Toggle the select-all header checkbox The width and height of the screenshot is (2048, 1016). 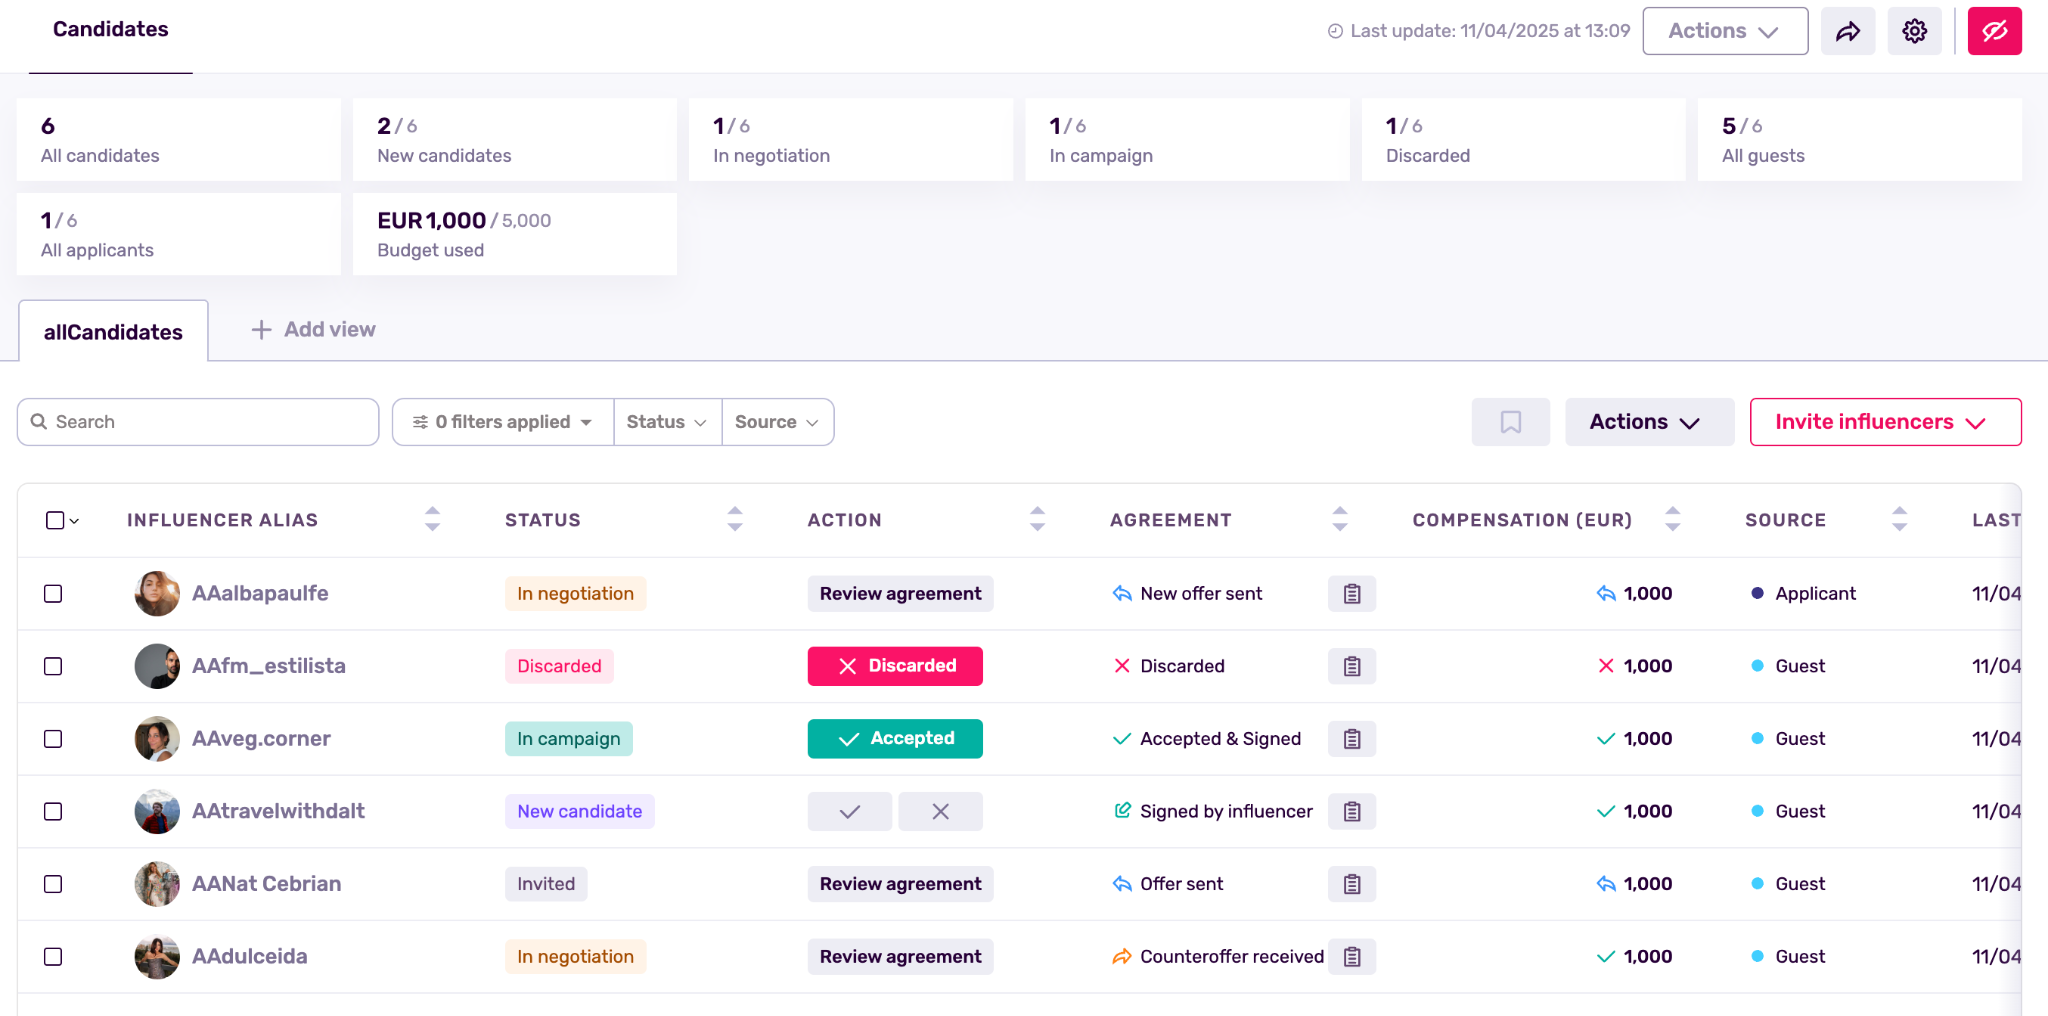click(55, 520)
